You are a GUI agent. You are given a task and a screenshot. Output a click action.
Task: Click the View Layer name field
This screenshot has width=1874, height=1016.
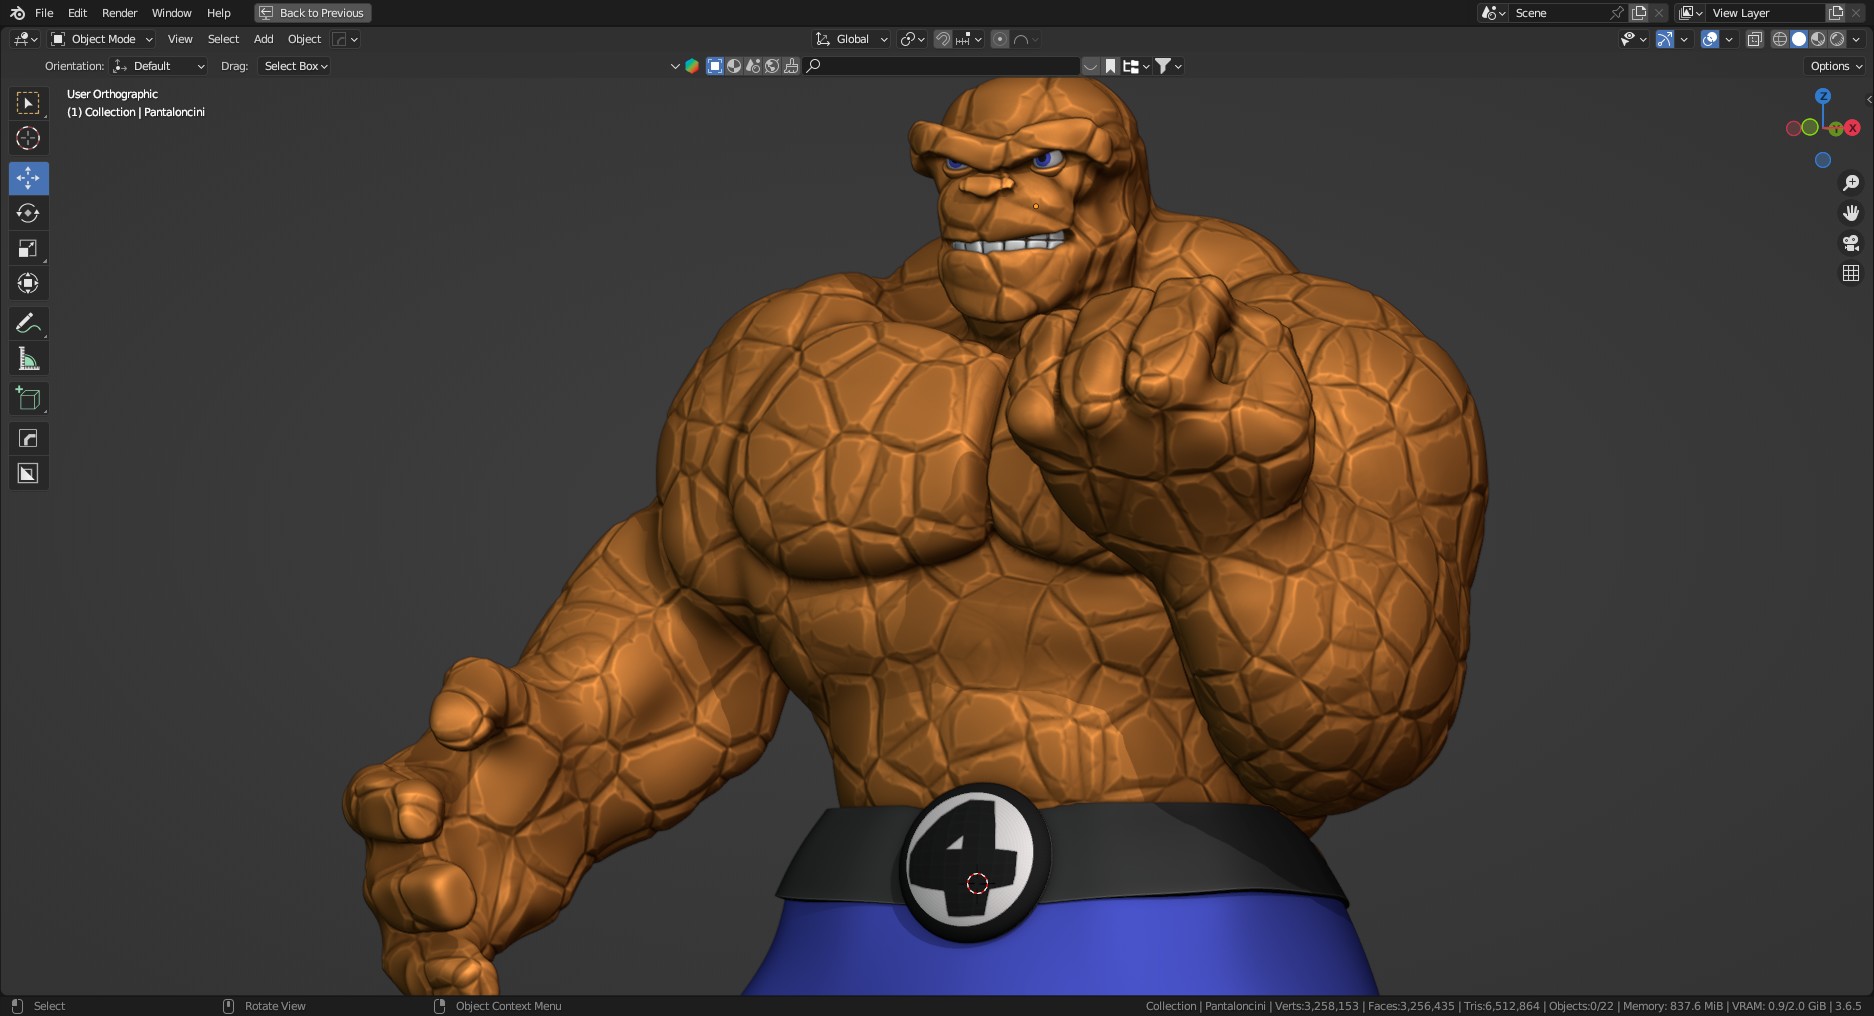pyautogui.click(x=1766, y=13)
